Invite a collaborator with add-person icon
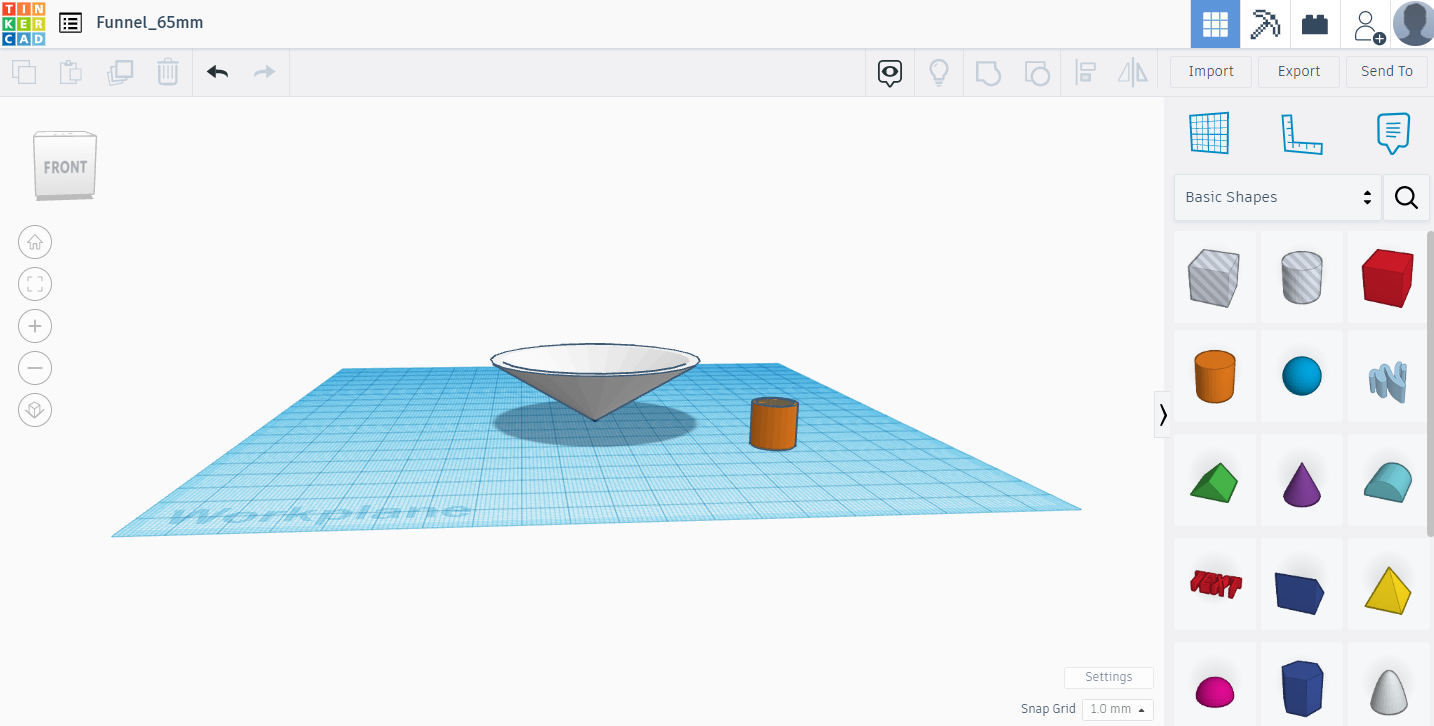This screenshot has width=1434, height=726. [1367, 24]
